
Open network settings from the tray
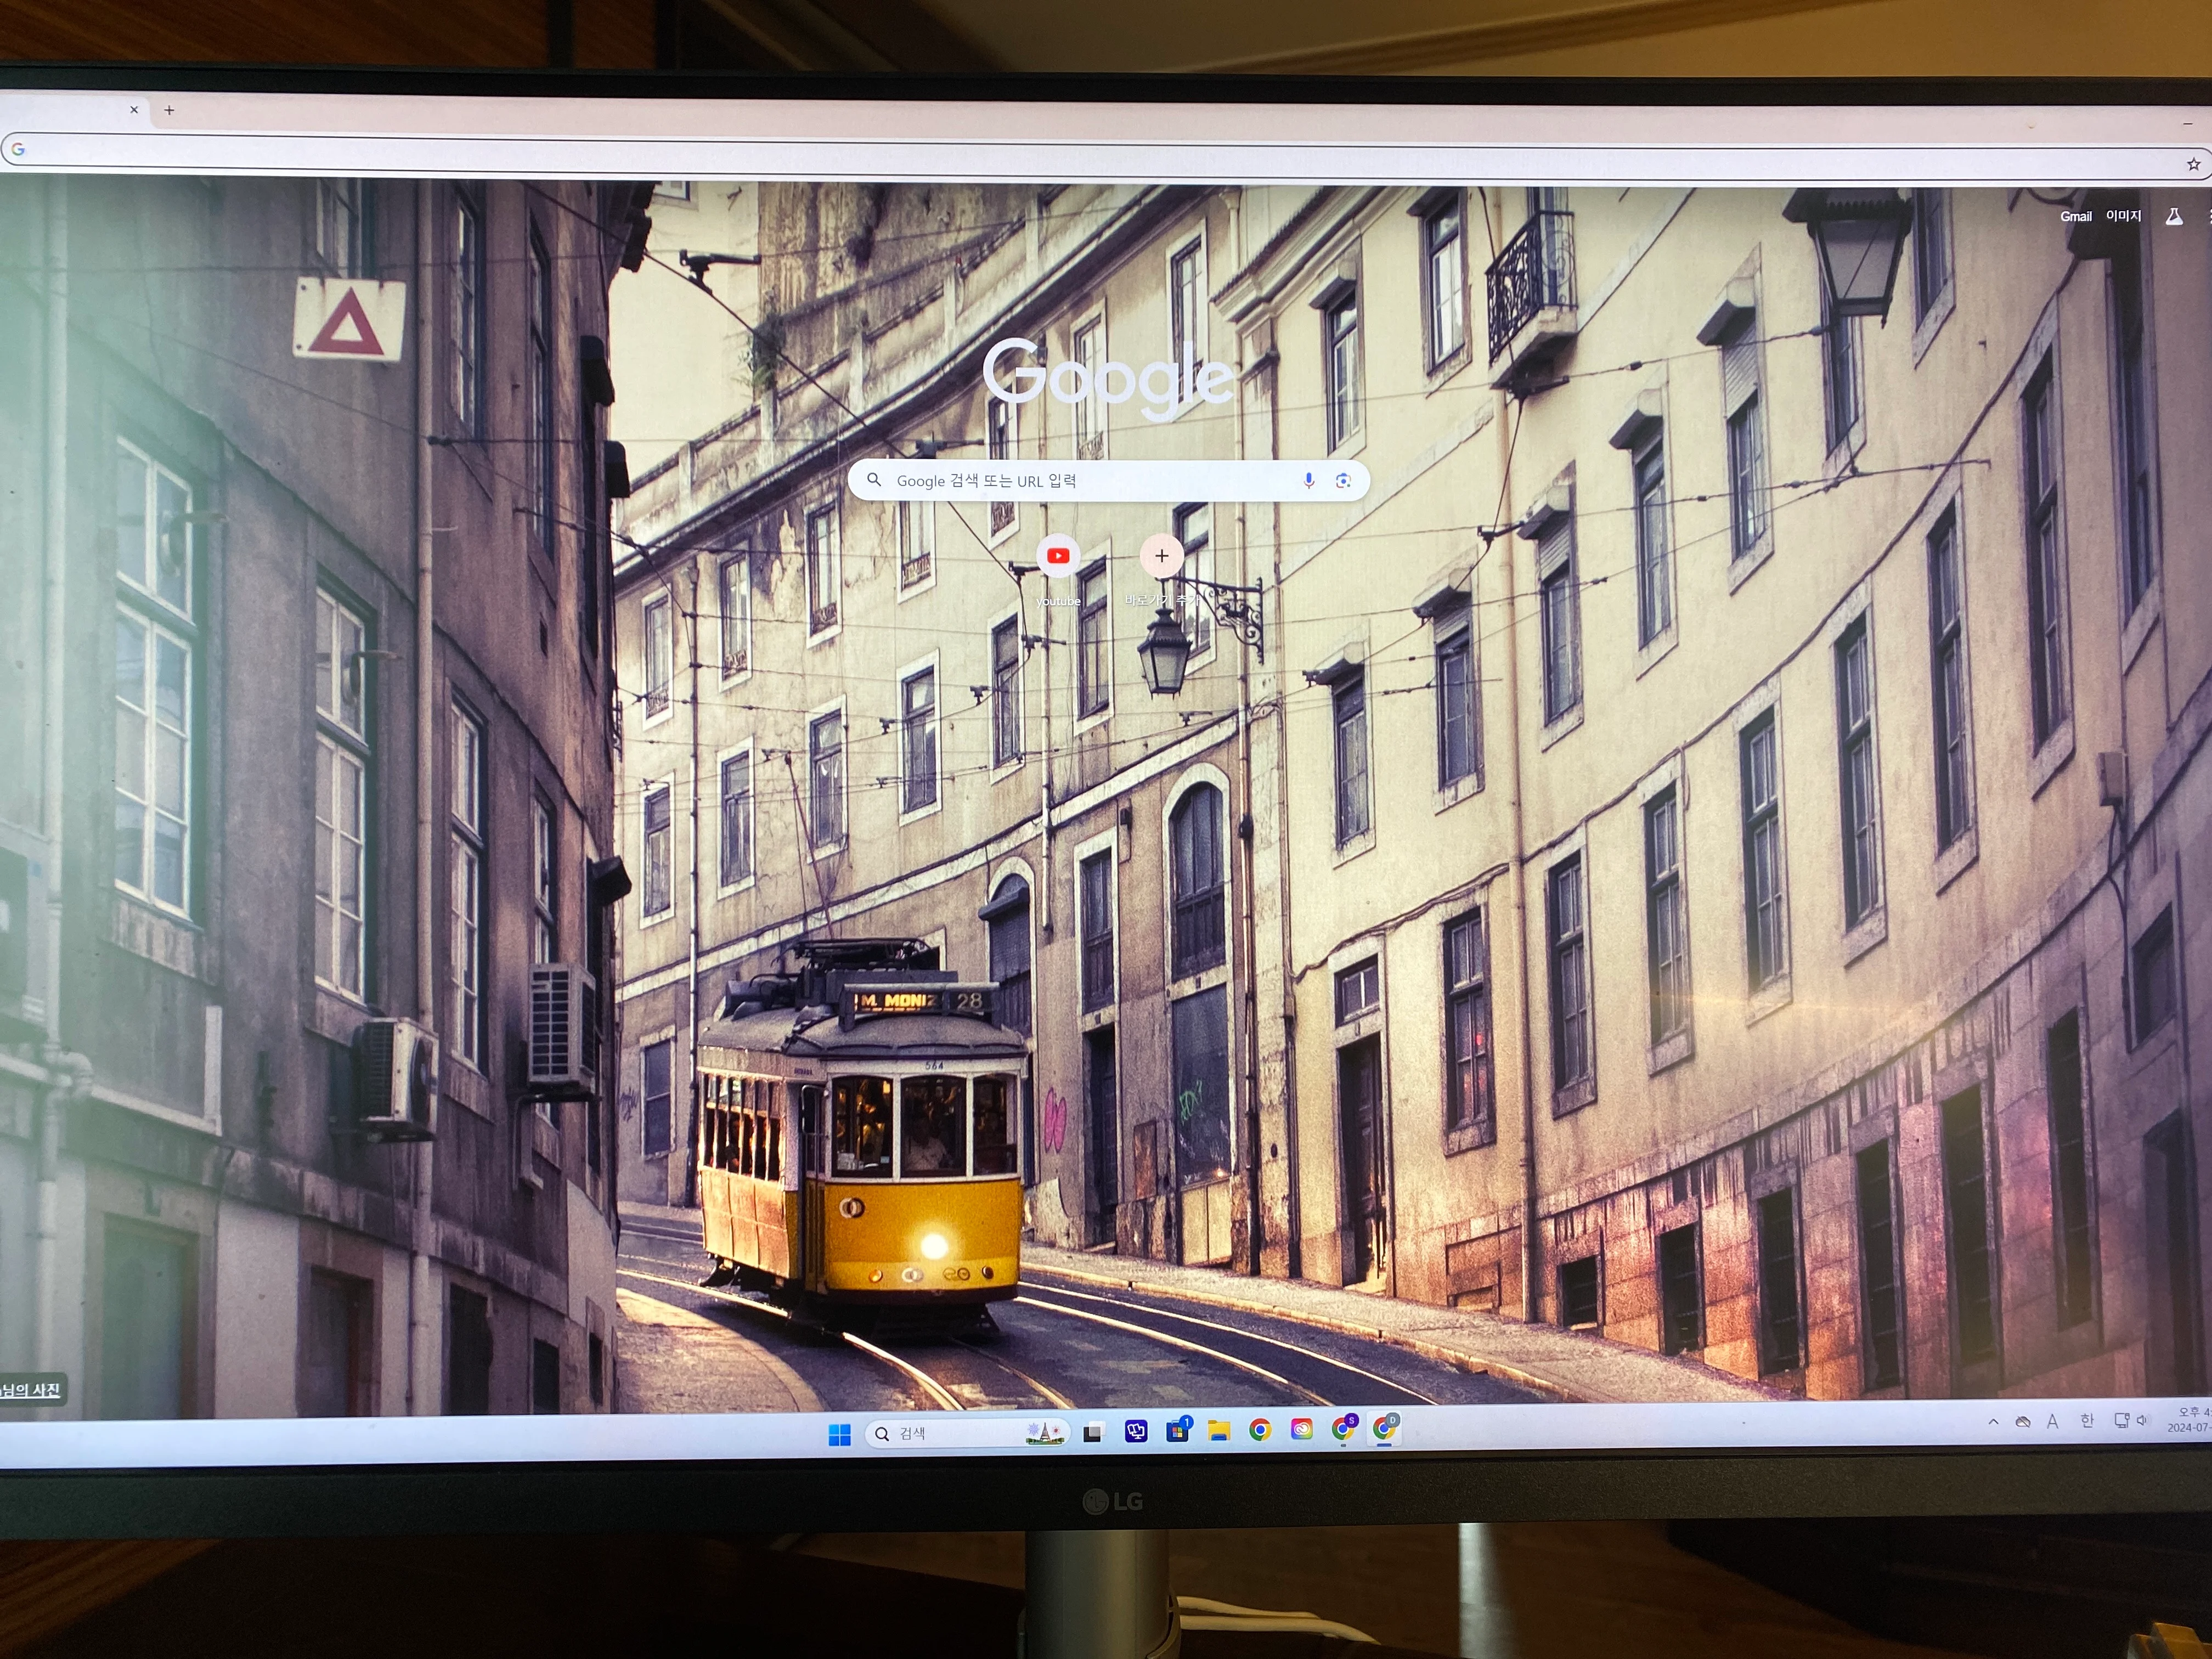pos(2121,1420)
